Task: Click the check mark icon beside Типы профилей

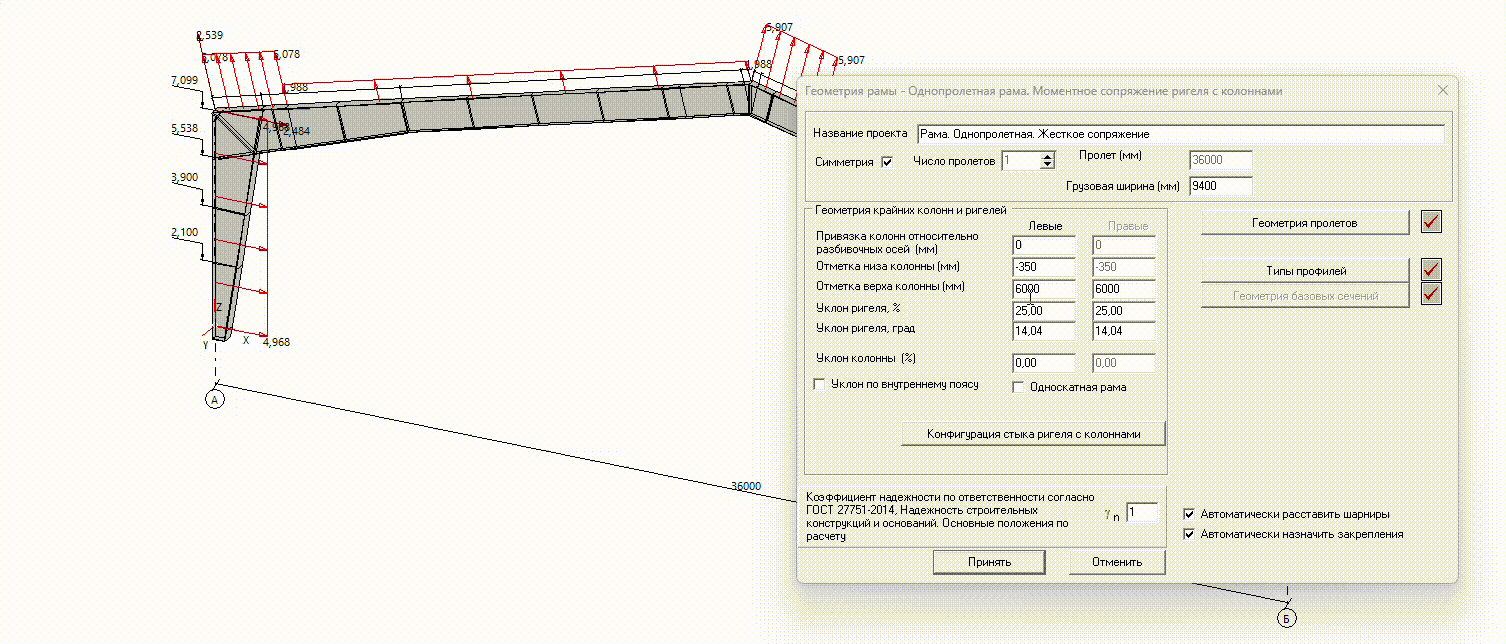Action: [1431, 270]
